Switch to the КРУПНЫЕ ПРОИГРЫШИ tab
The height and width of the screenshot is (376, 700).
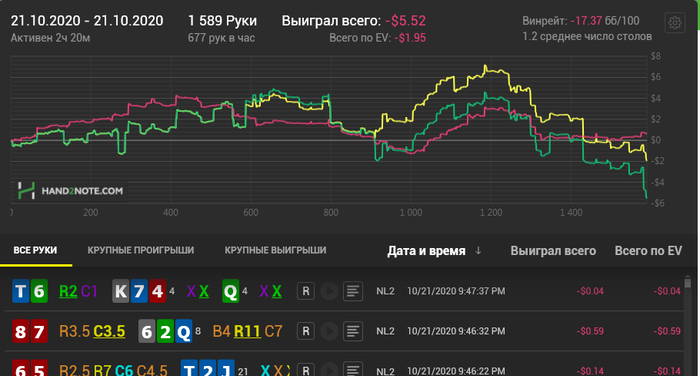click(141, 251)
